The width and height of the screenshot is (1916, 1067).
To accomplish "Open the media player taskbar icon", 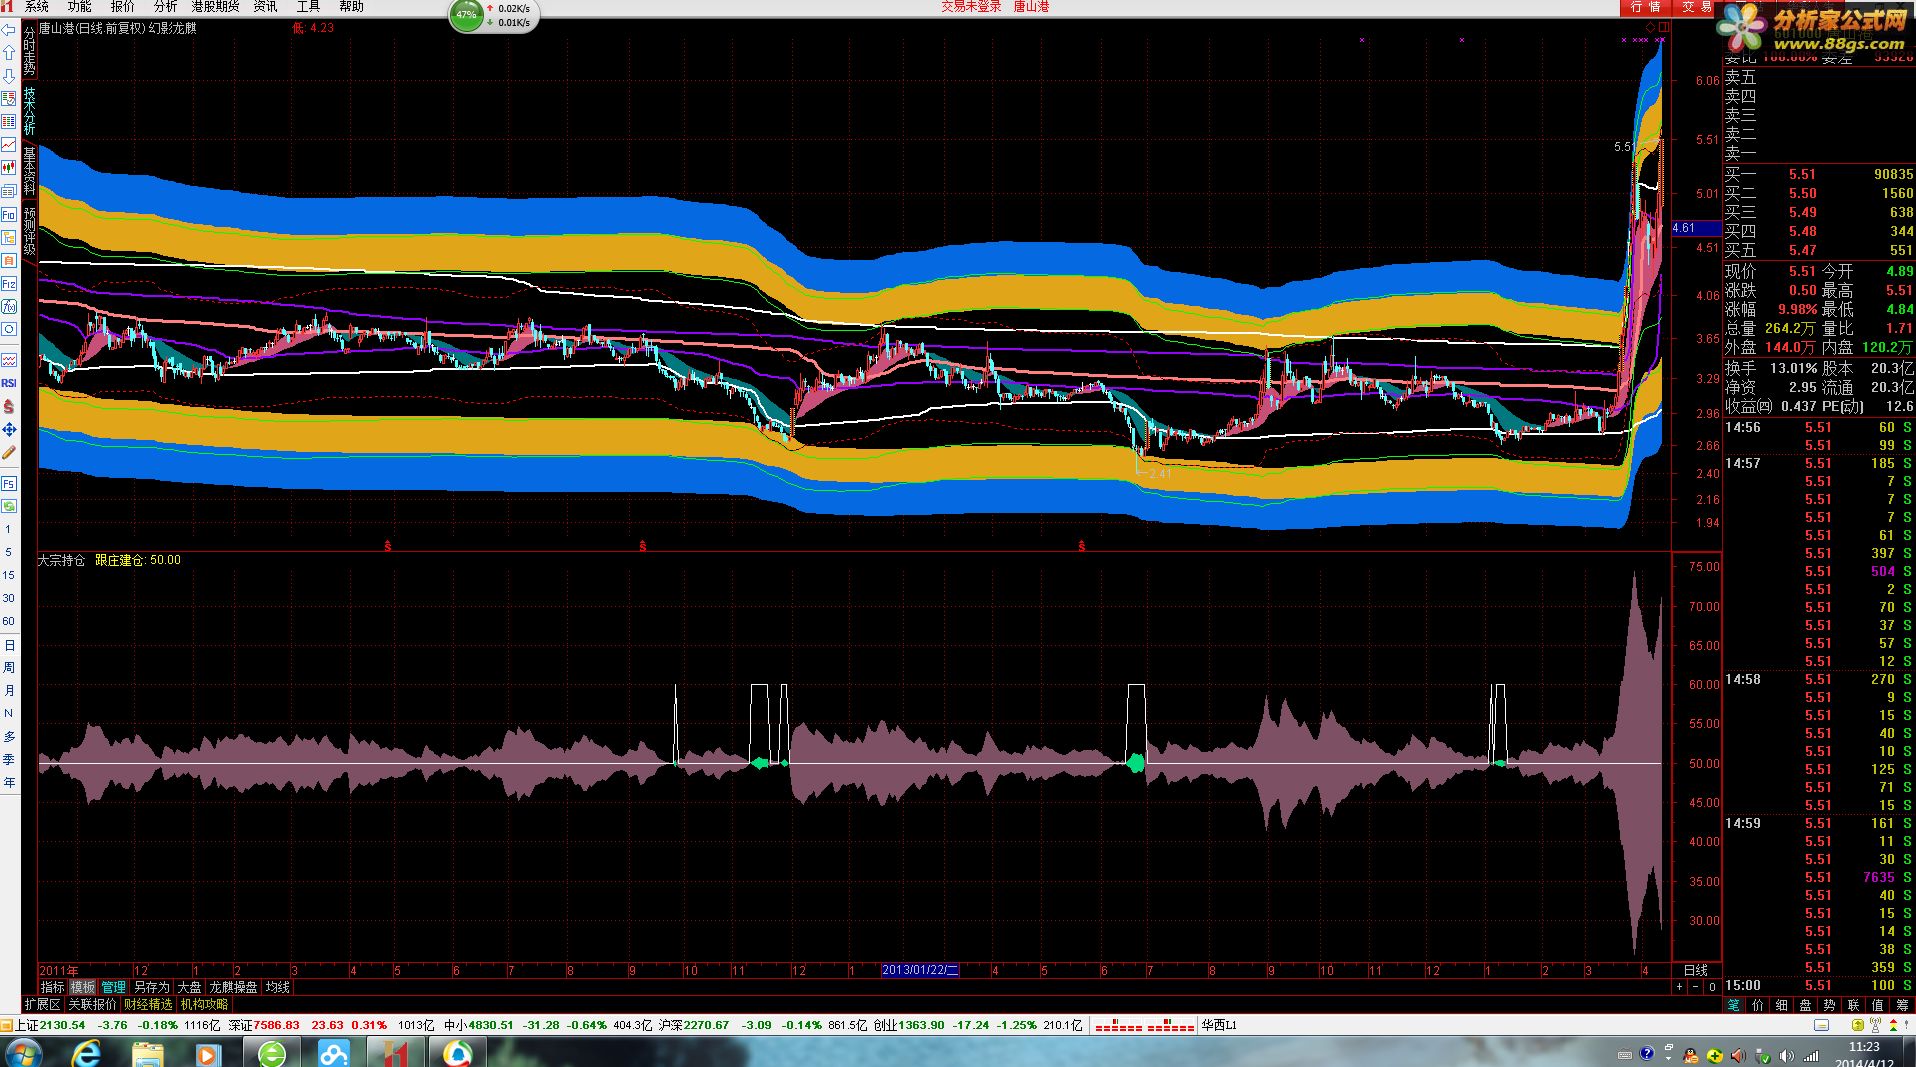I will point(209,1053).
